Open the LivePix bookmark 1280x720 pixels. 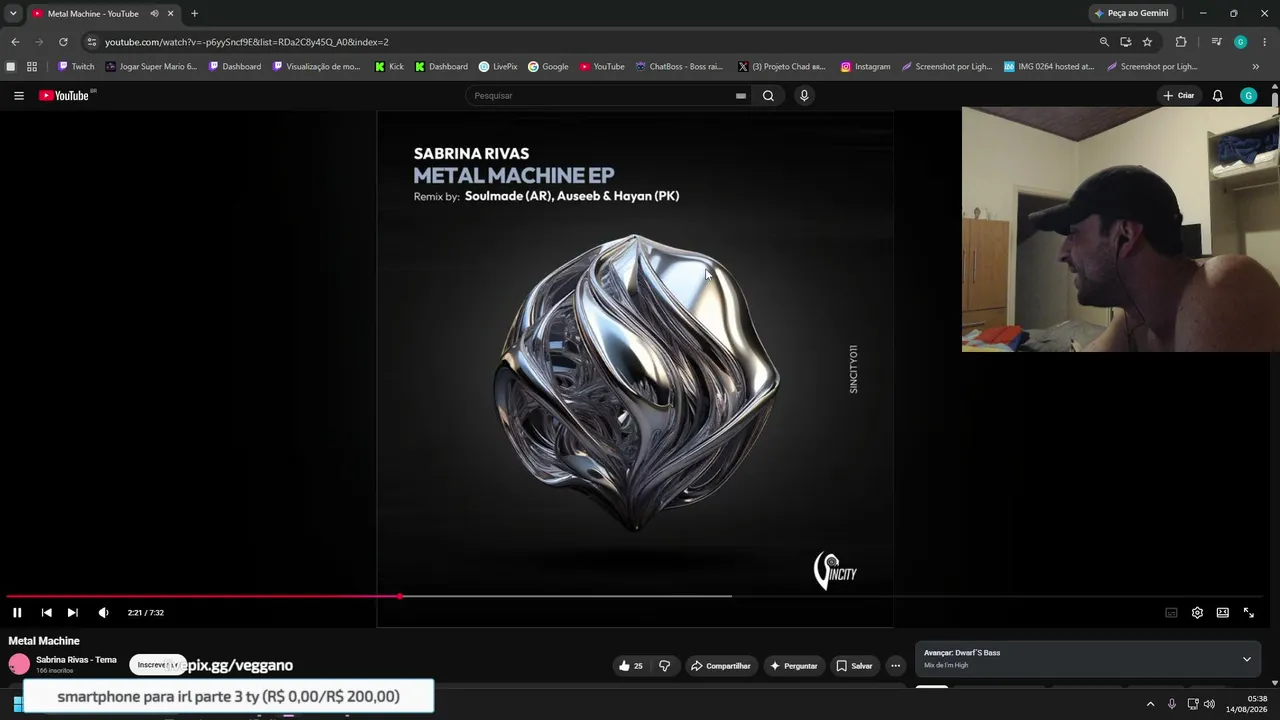tap(498, 67)
